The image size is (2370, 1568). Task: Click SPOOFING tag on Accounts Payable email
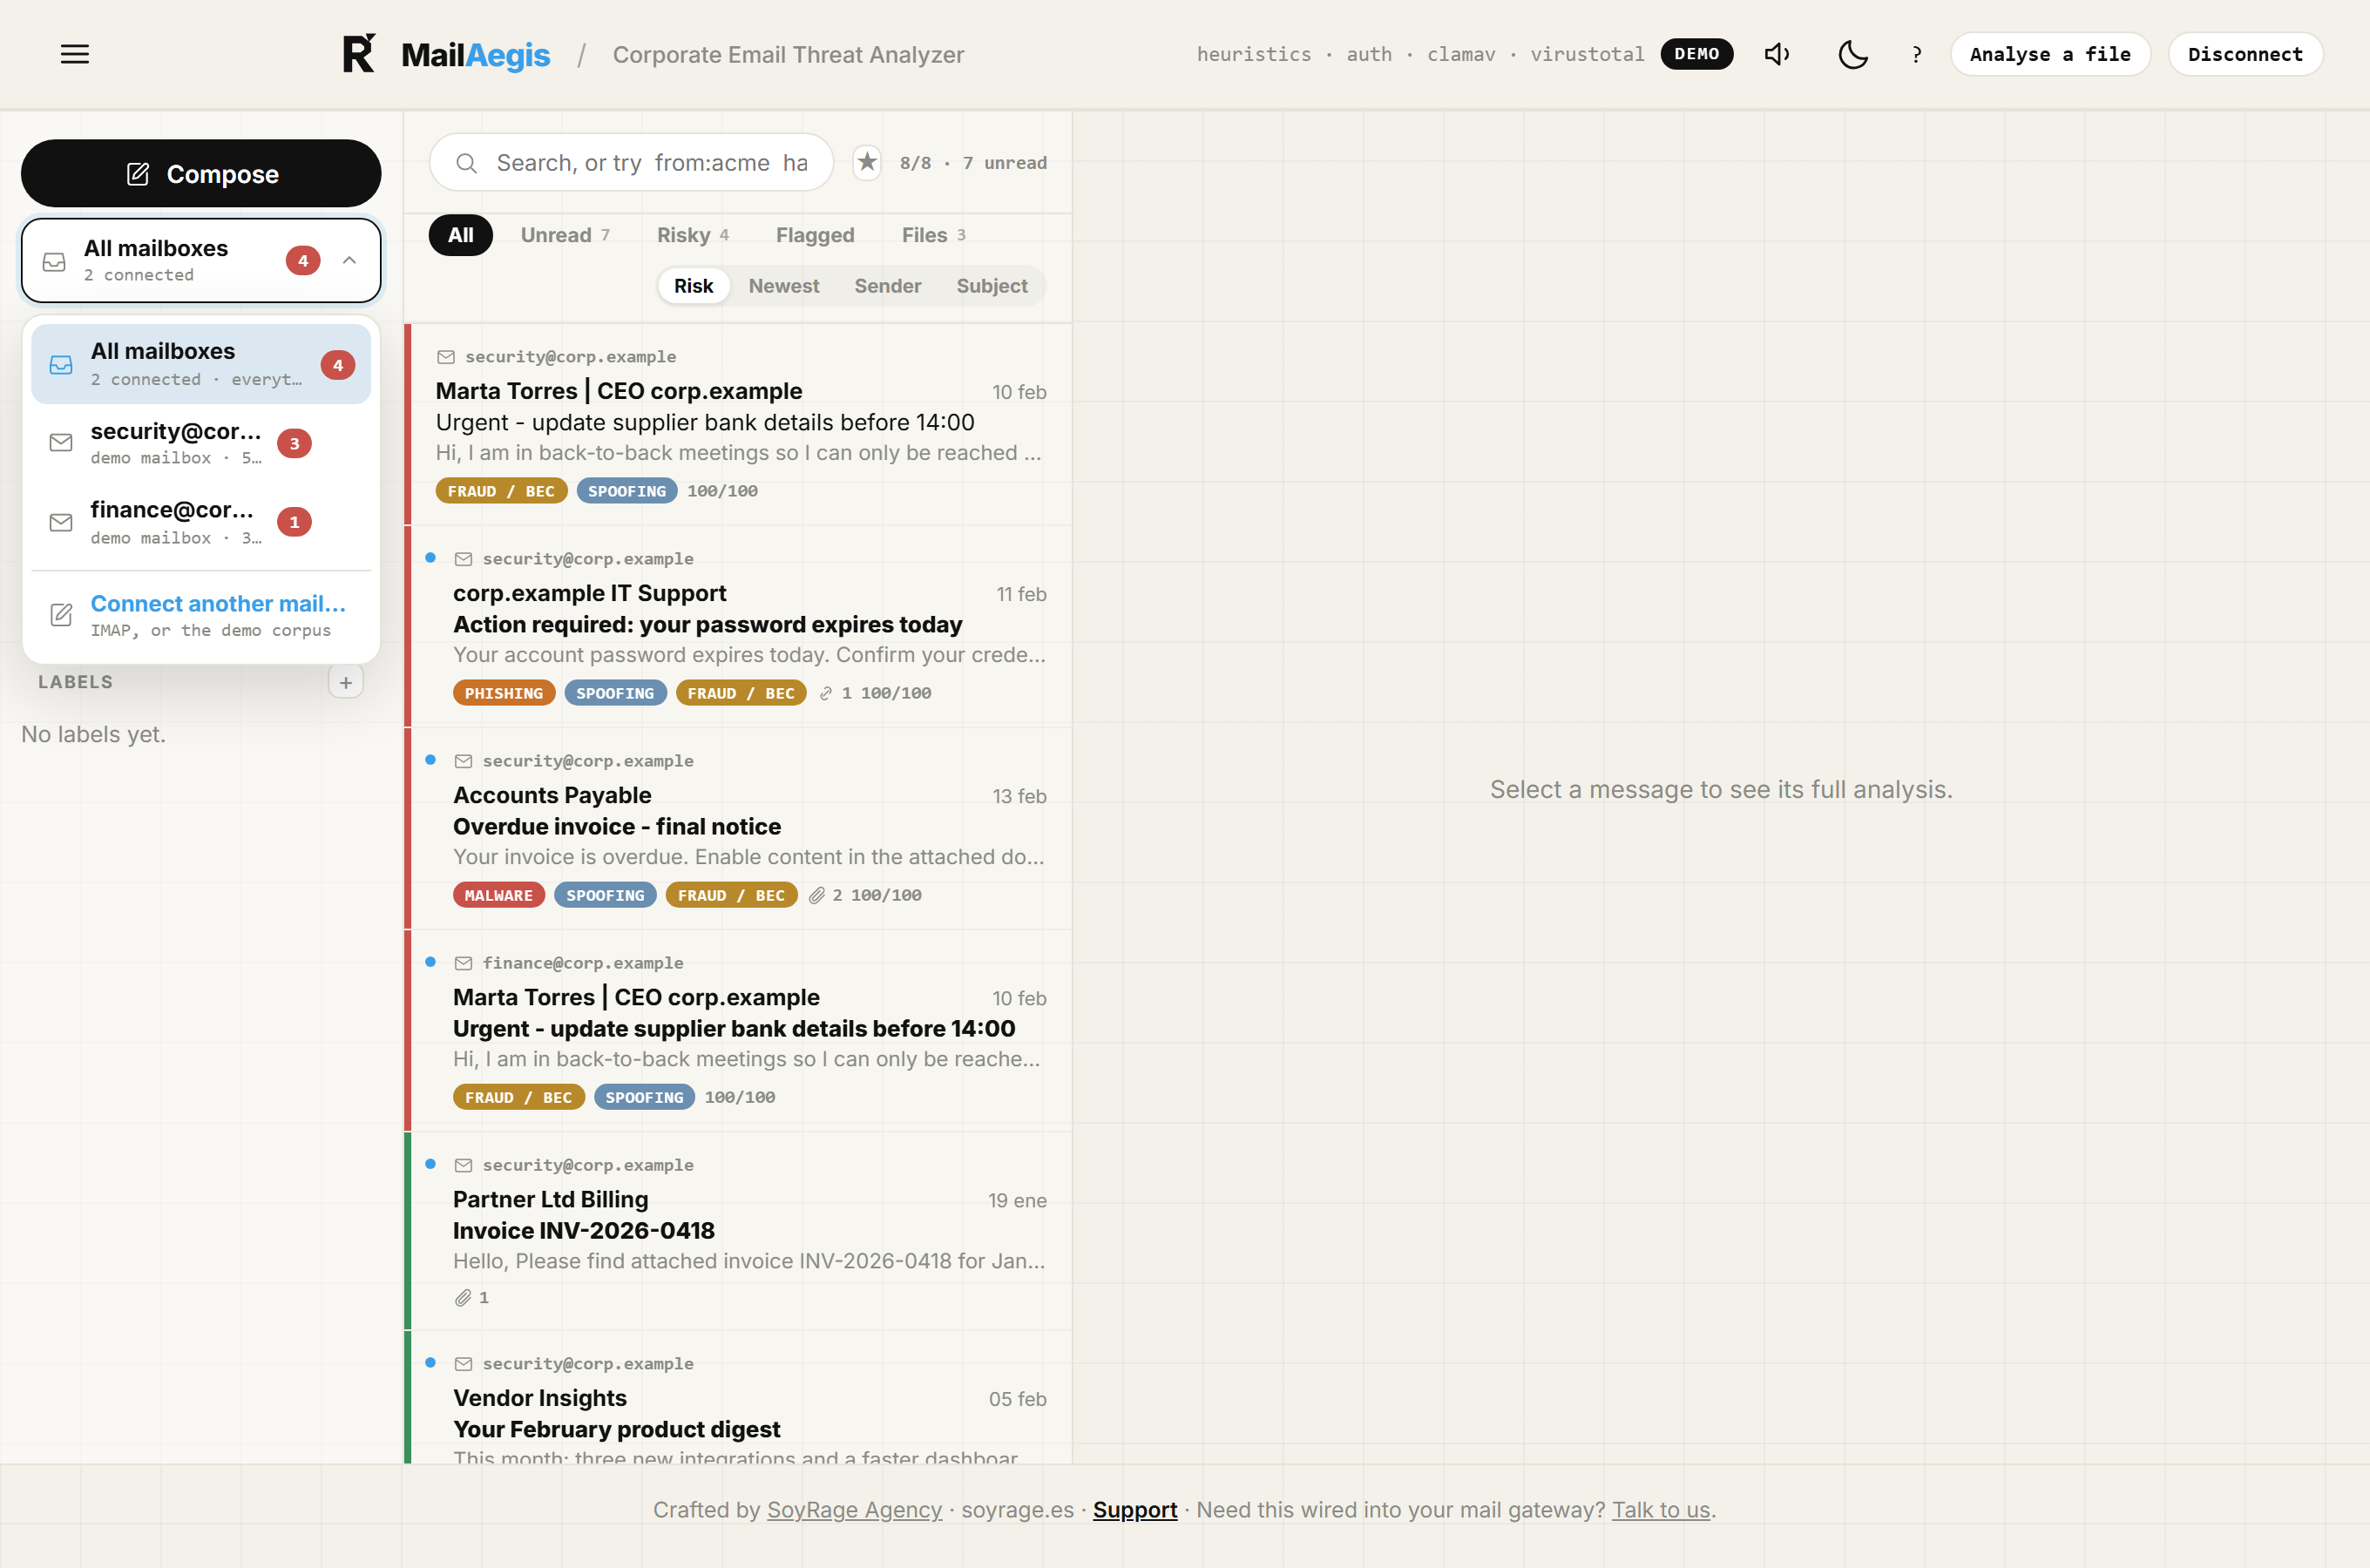pos(605,895)
